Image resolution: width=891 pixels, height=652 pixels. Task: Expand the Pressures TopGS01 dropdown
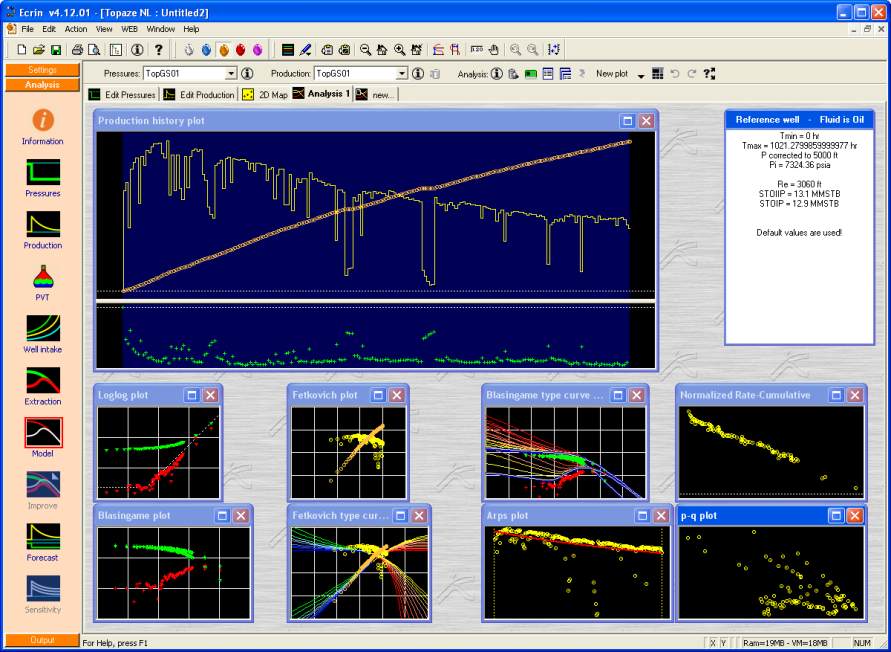[x=231, y=74]
